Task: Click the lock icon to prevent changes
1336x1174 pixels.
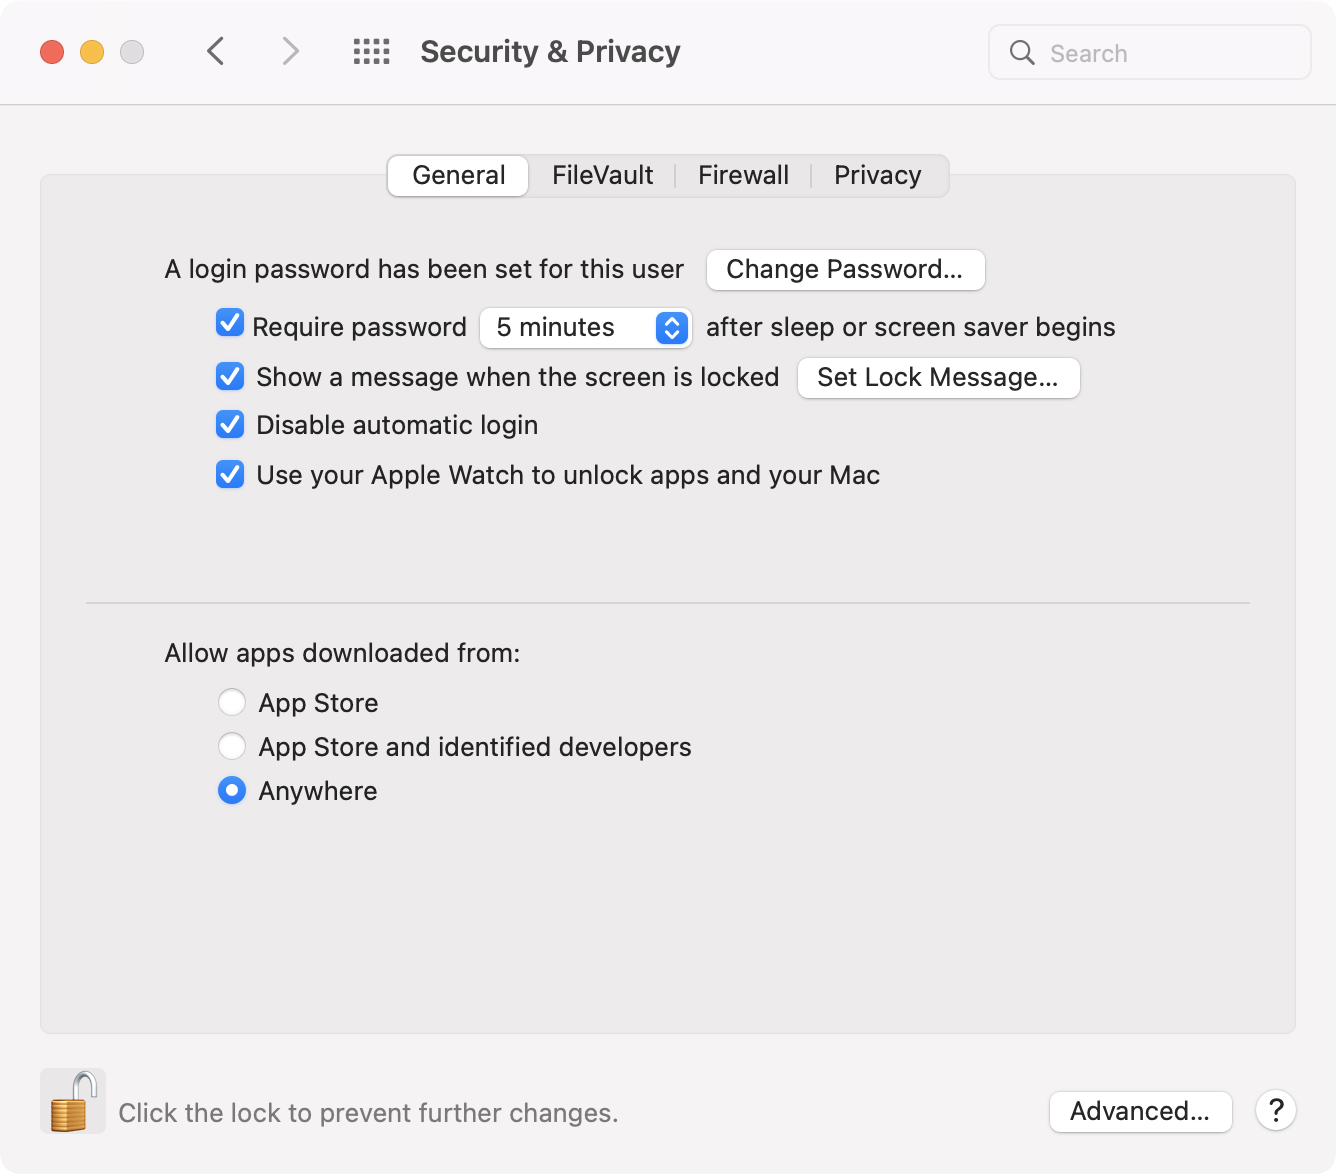Action: tap(73, 1101)
